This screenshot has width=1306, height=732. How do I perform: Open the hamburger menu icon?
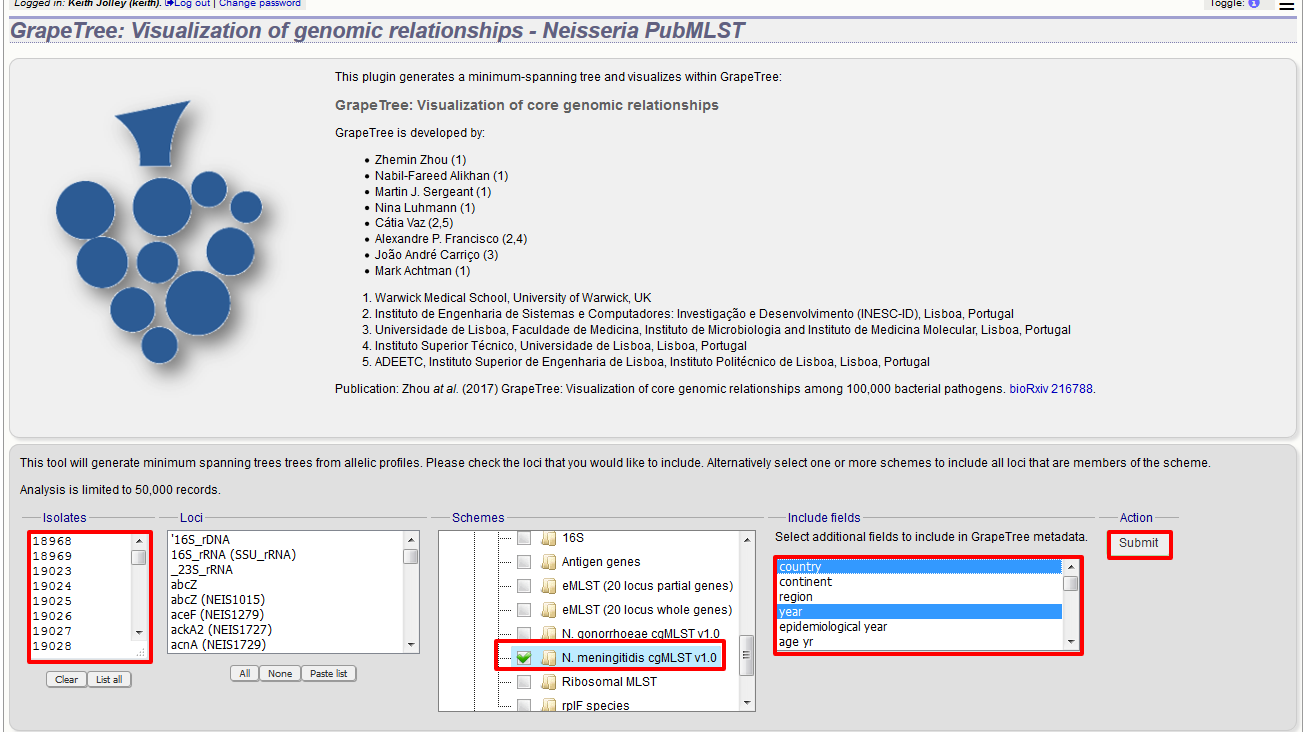1286,5
